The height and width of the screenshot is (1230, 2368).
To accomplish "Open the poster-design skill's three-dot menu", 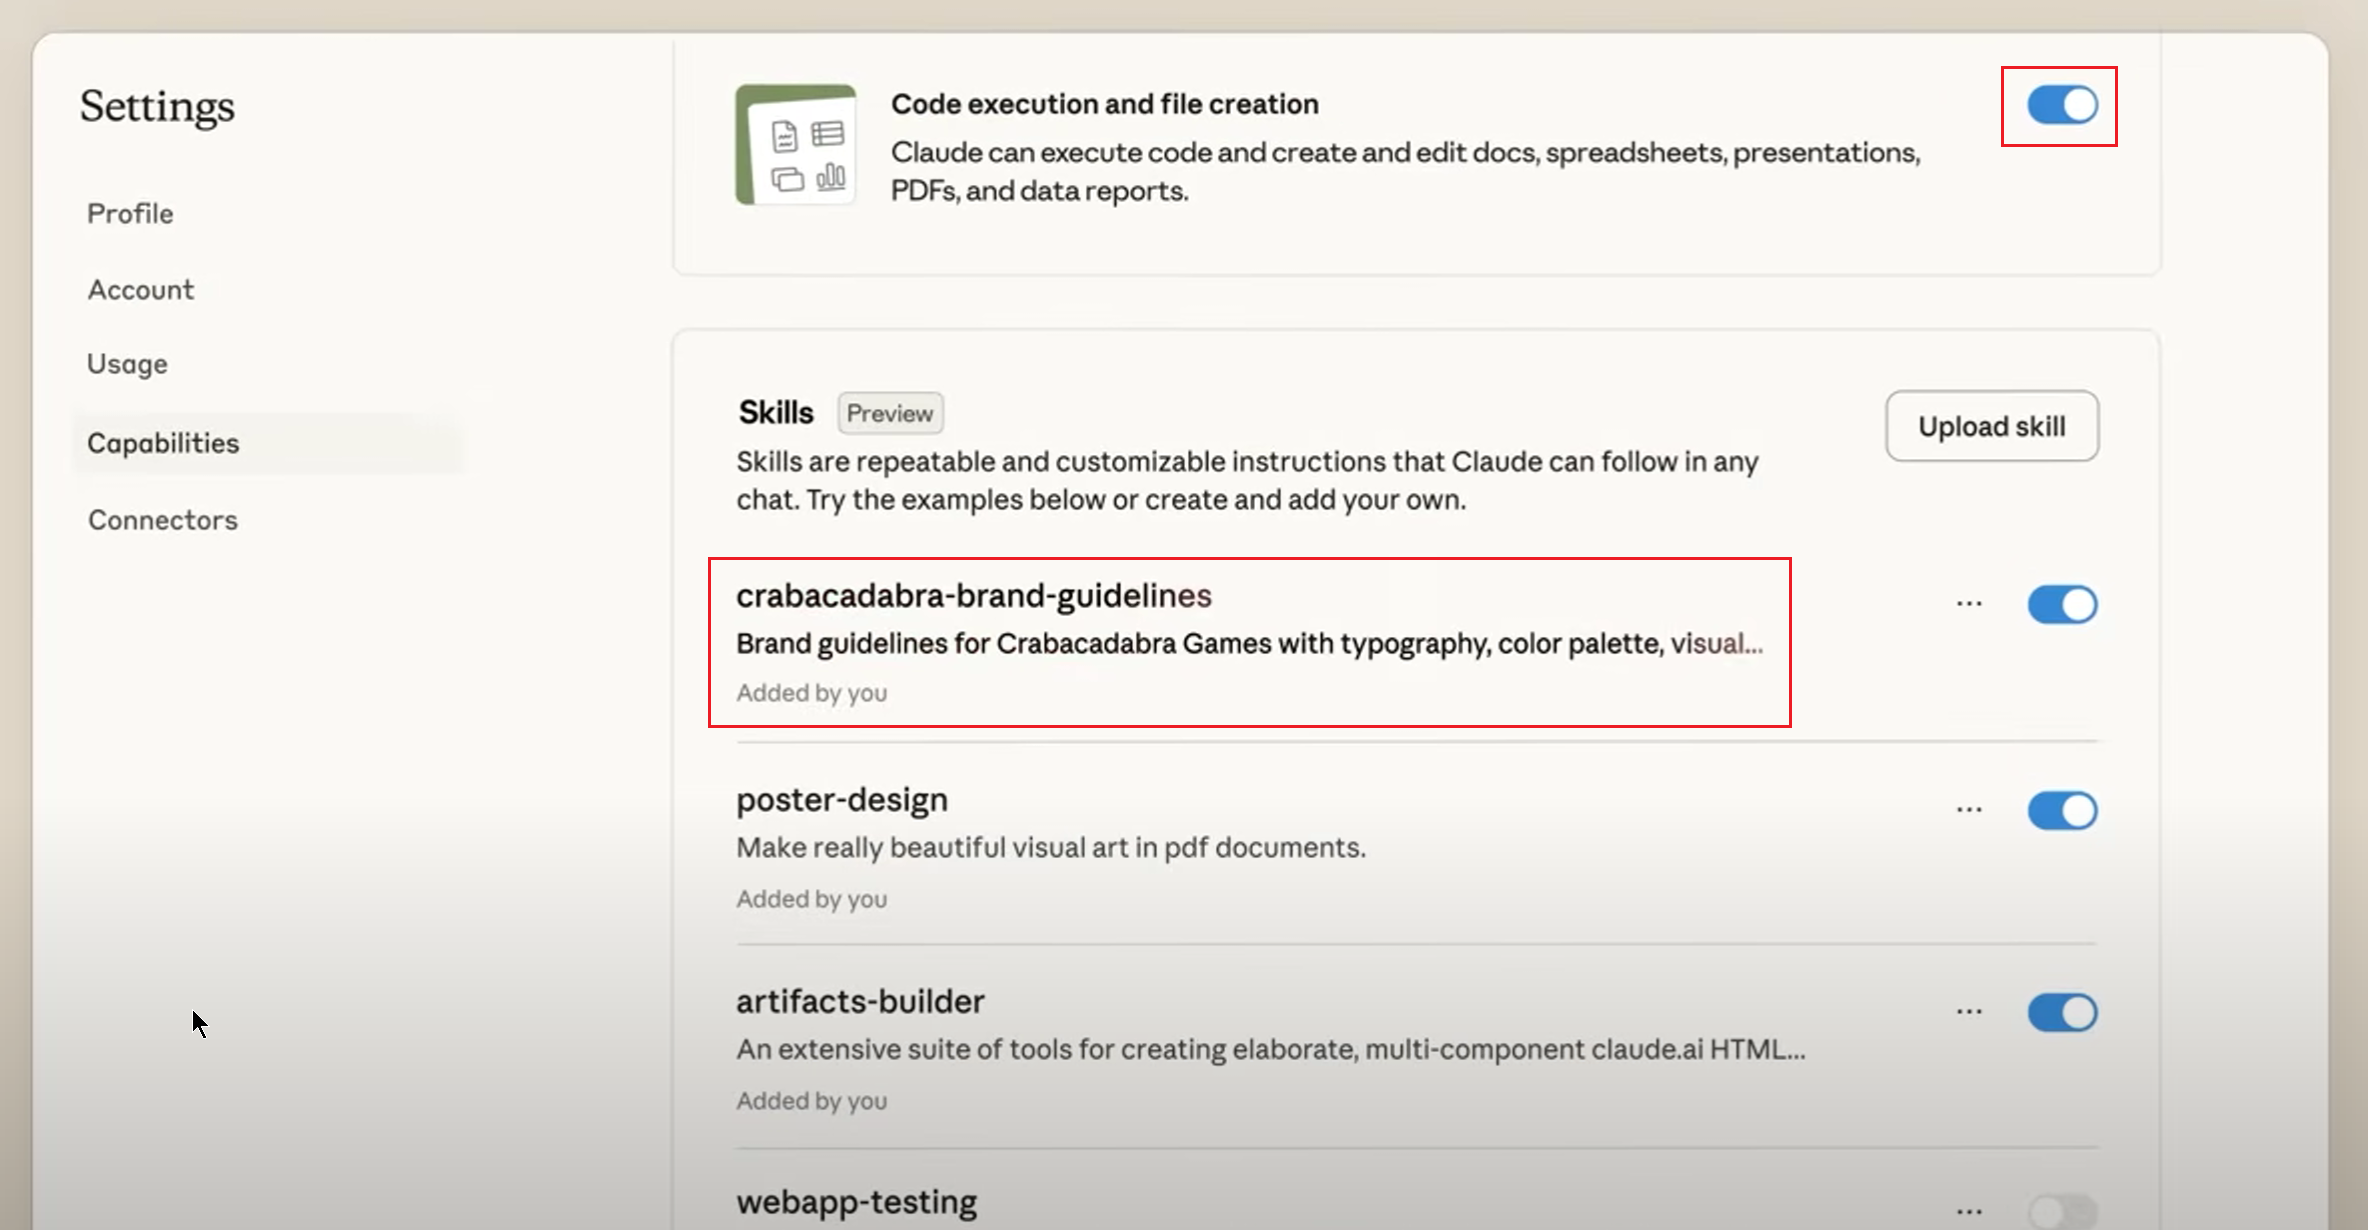I will click(1969, 810).
